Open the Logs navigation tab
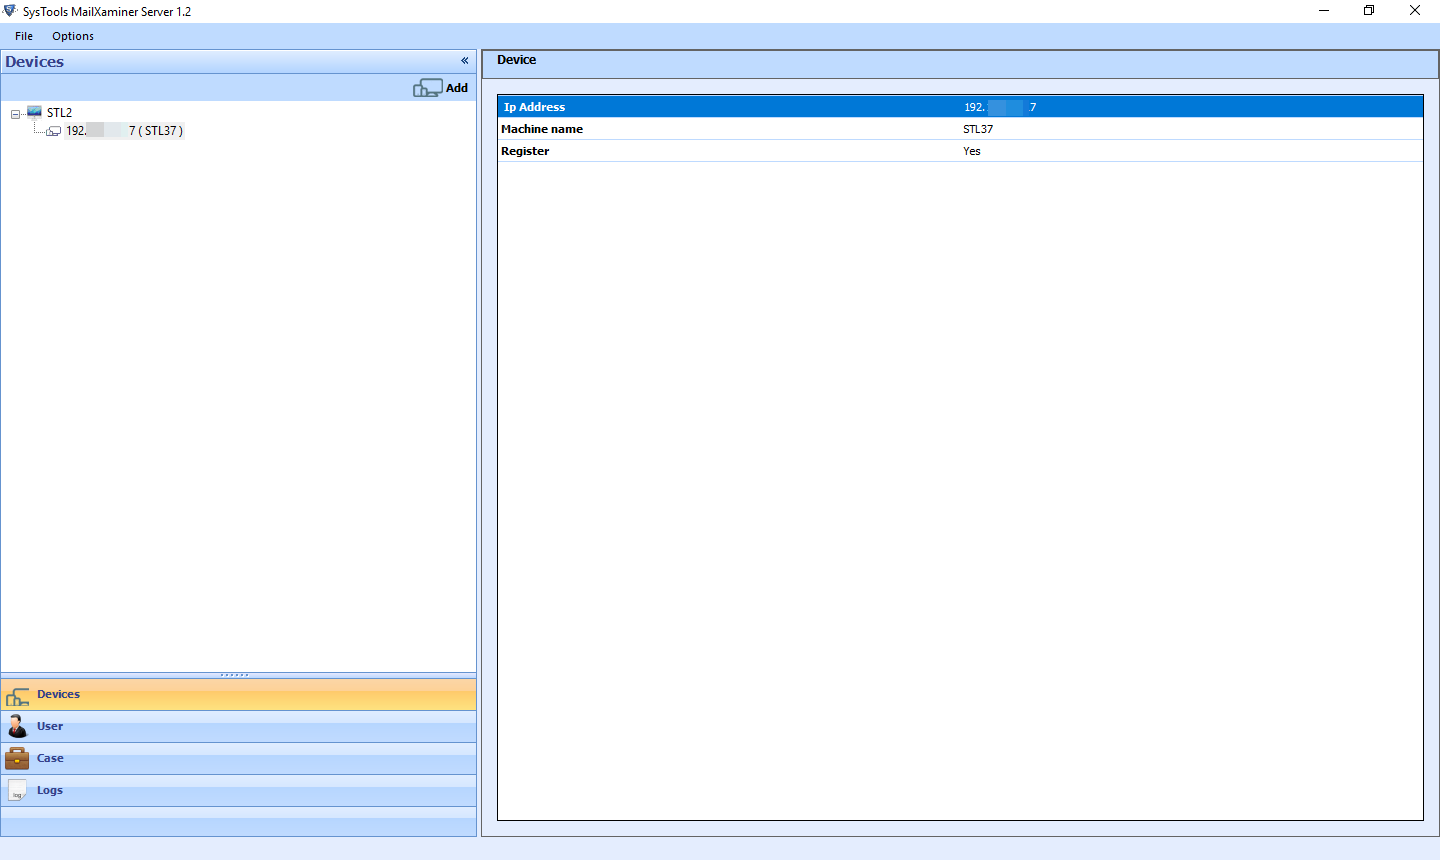The image size is (1440, 860). click(238, 791)
